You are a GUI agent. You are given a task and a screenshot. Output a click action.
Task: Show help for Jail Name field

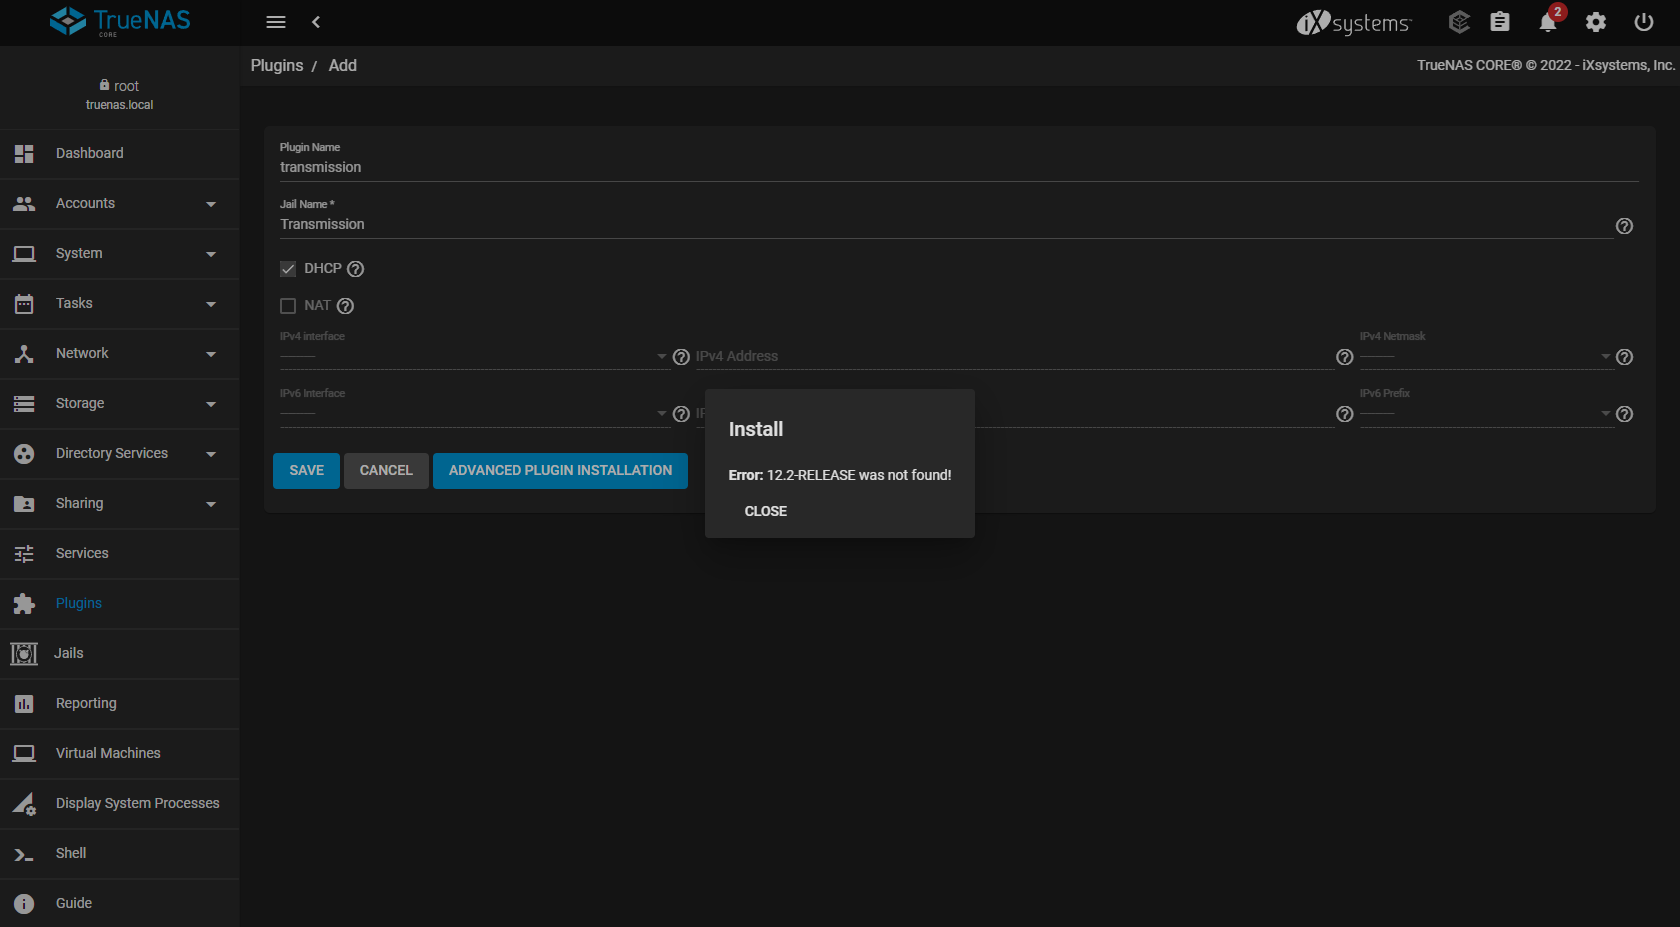pos(1624,226)
